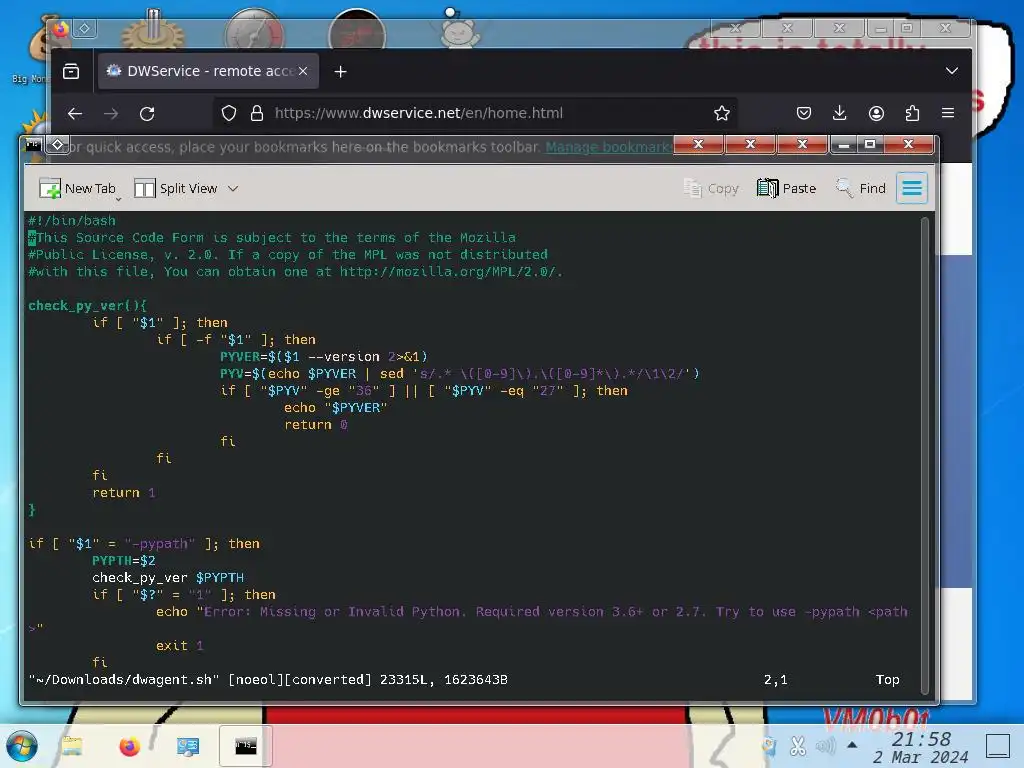
Task: Show site security padlock info
Action: 257,114
